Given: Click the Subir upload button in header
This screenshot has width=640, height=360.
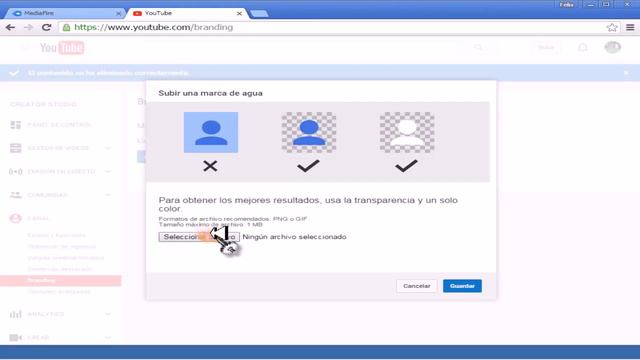Looking at the screenshot, I should click(x=546, y=47).
